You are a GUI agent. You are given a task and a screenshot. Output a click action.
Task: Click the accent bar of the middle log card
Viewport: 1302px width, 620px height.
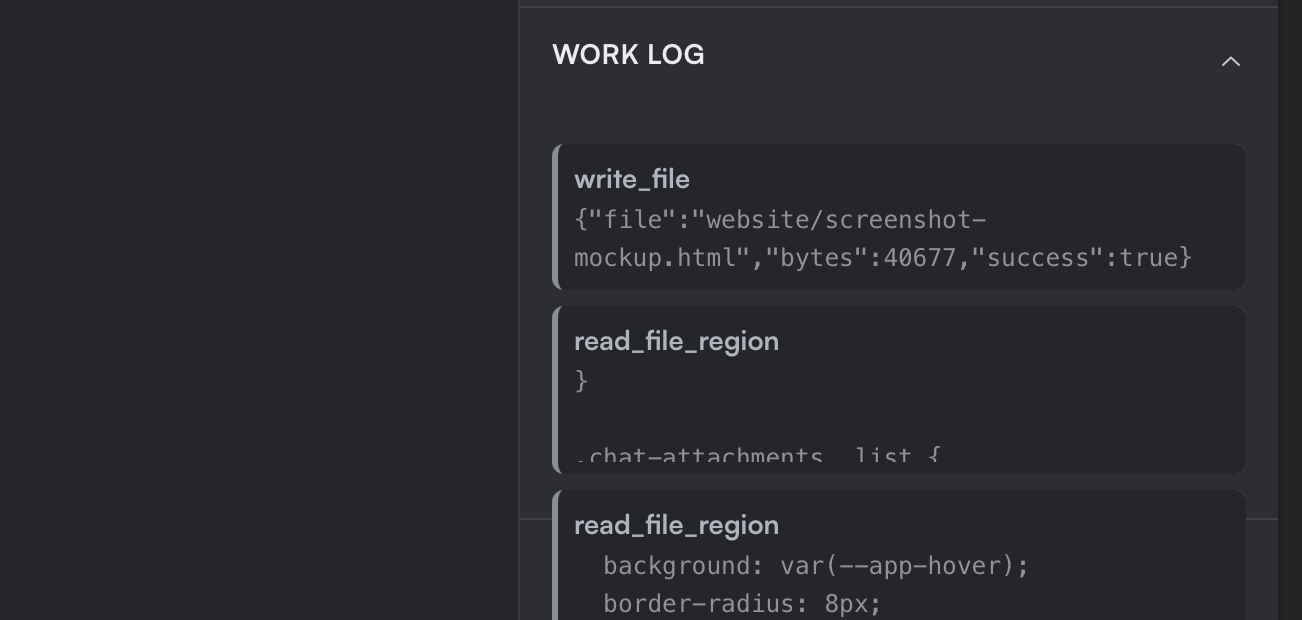[x=556, y=390]
